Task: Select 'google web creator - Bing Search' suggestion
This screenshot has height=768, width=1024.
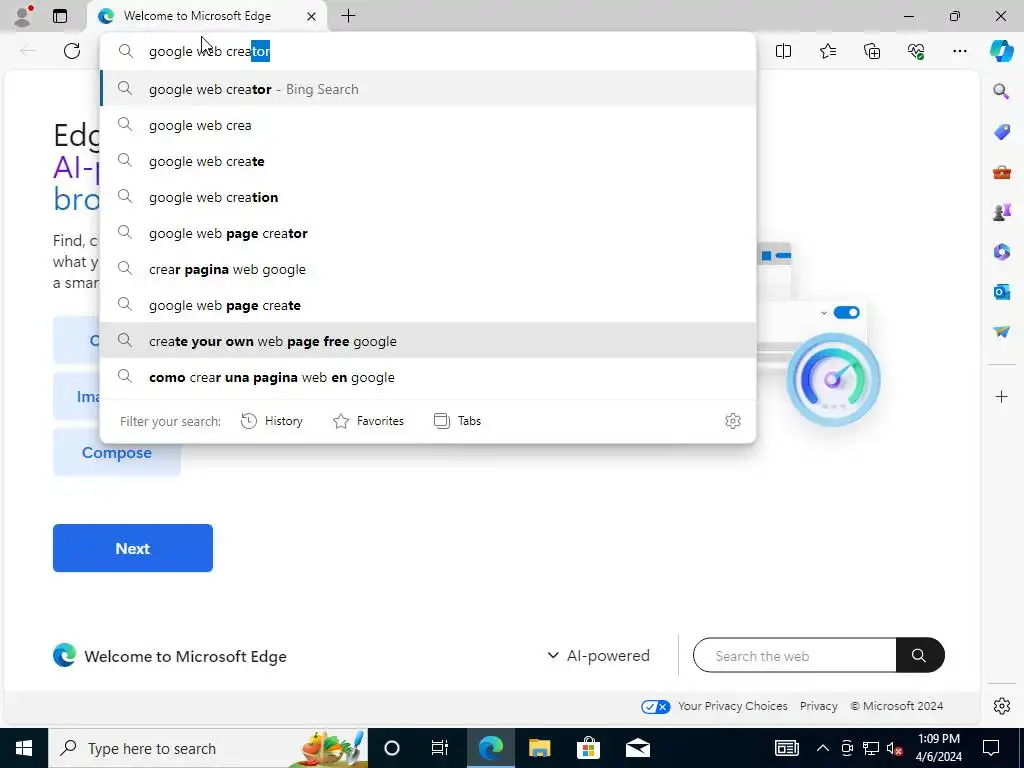Action: click(x=428, y=89)
